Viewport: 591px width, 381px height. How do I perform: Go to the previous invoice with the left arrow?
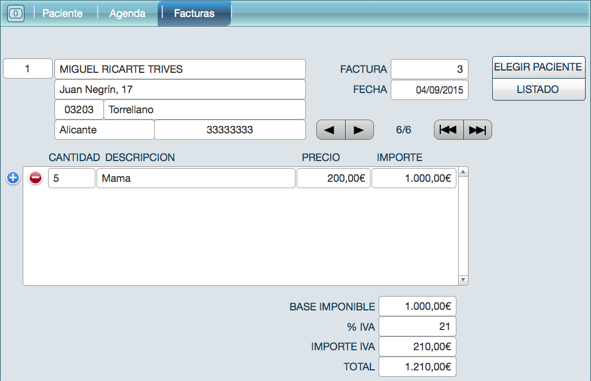[331, 130]
